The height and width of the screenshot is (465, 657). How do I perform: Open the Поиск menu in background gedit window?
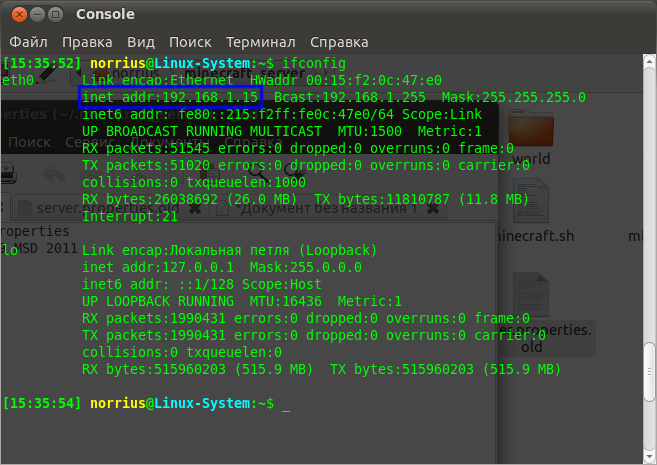29,142
